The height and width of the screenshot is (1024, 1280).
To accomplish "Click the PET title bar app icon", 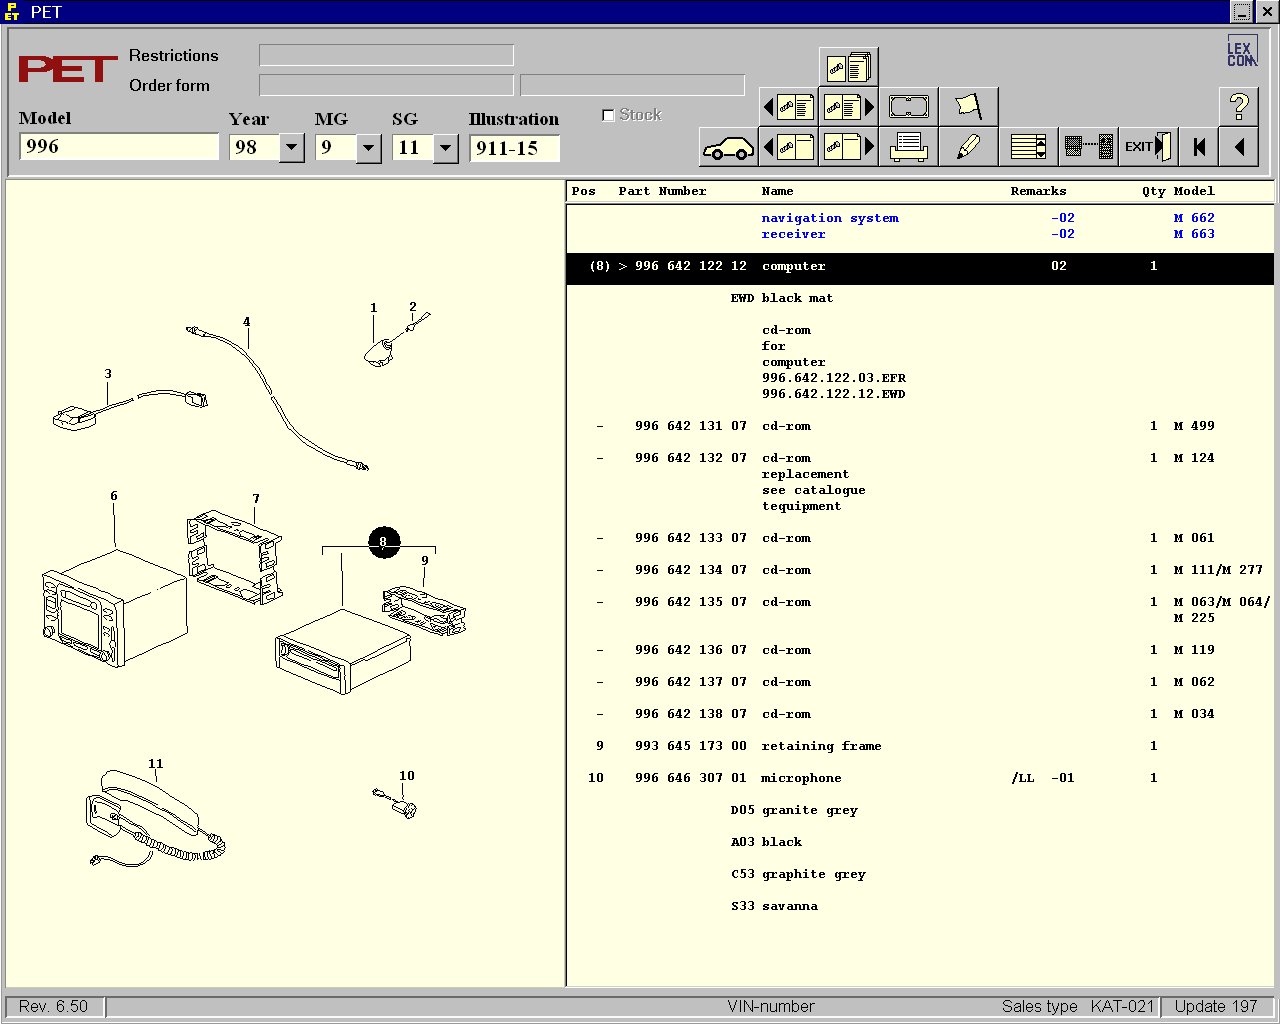I will pos(12,12).
